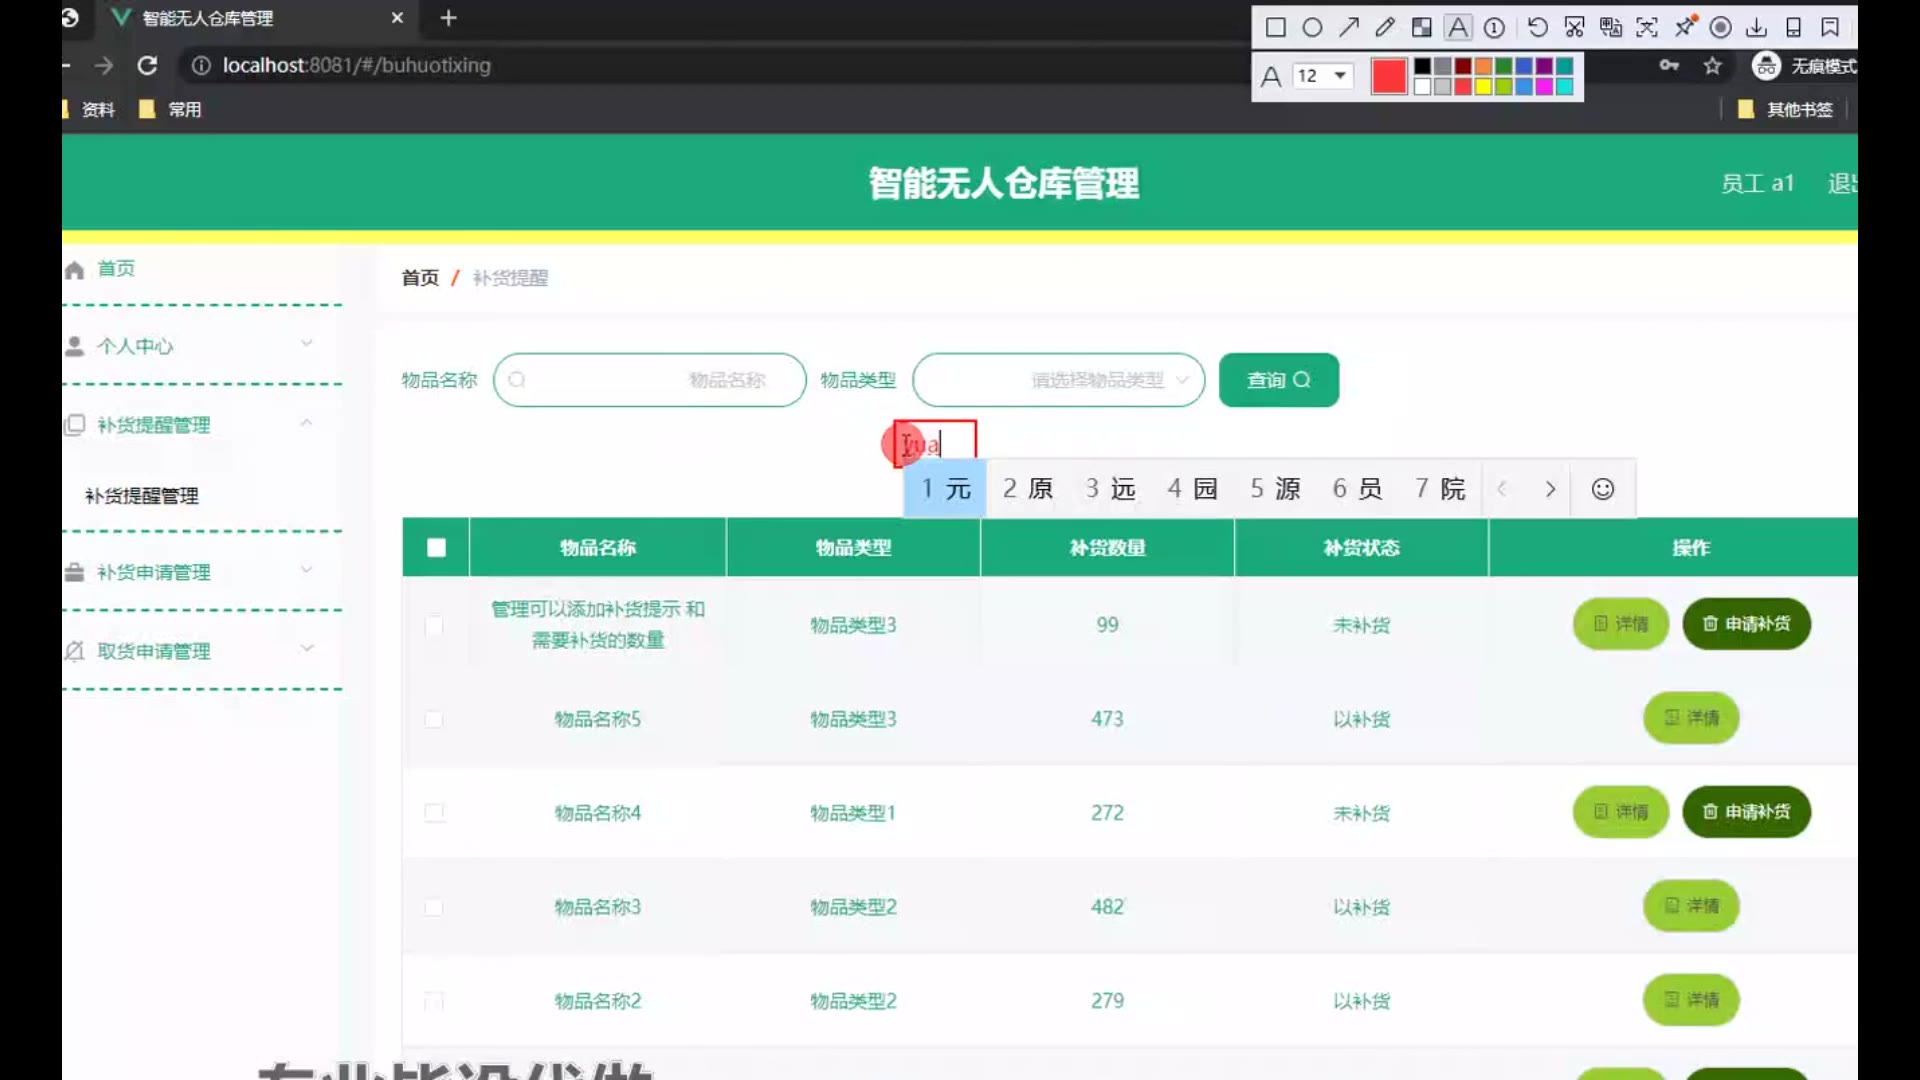Click the undo annotation icon
1920x1080 pixels.
pyautogui.click(x=1538, y=28)
